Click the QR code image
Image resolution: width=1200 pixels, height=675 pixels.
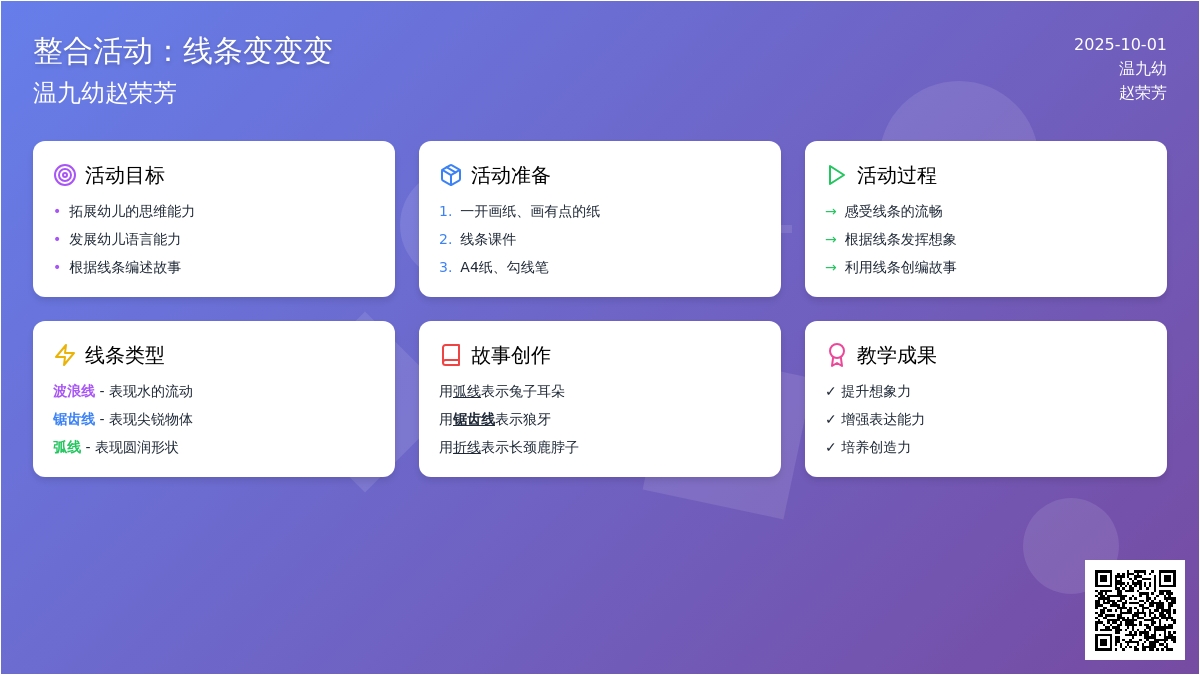pyautogui.click(x=1135, y=610)
